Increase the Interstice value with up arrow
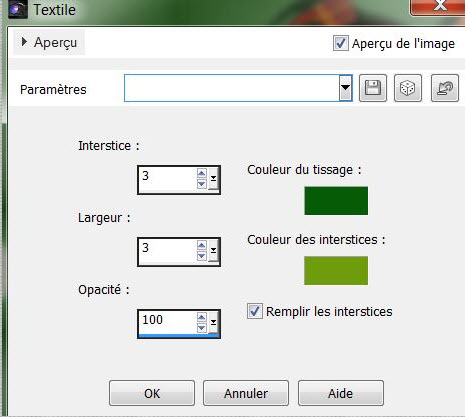Viewport: 465px width, 417px height. 202,173
